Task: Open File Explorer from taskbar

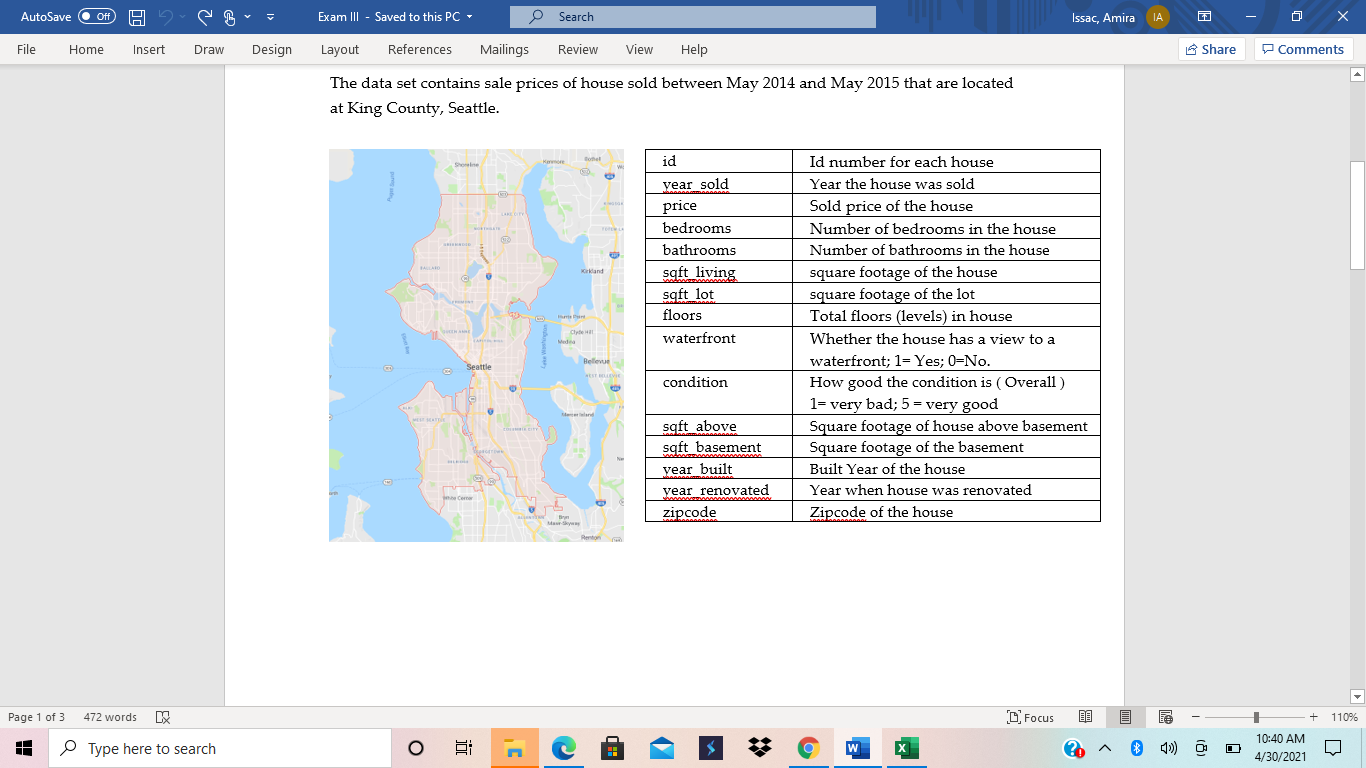Action: [514, 748]
